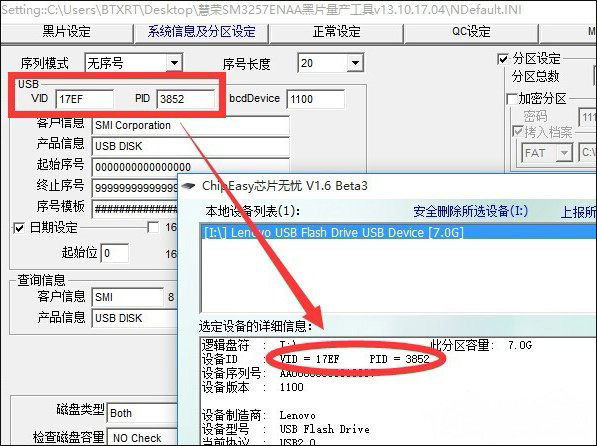
Task: Click the 密码 password field
Action: point(587,117)
